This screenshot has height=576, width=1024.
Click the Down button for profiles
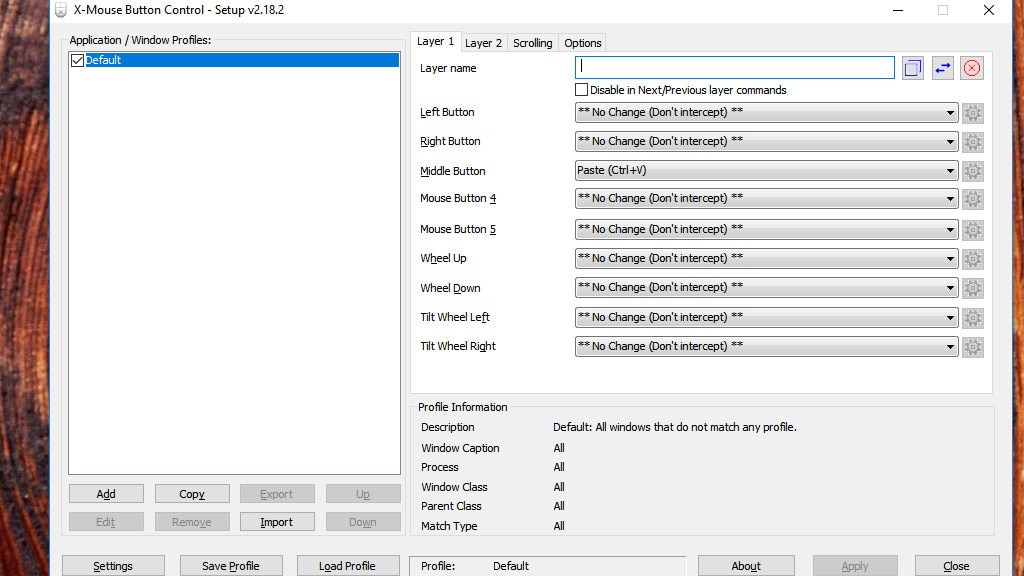[363, 522]
